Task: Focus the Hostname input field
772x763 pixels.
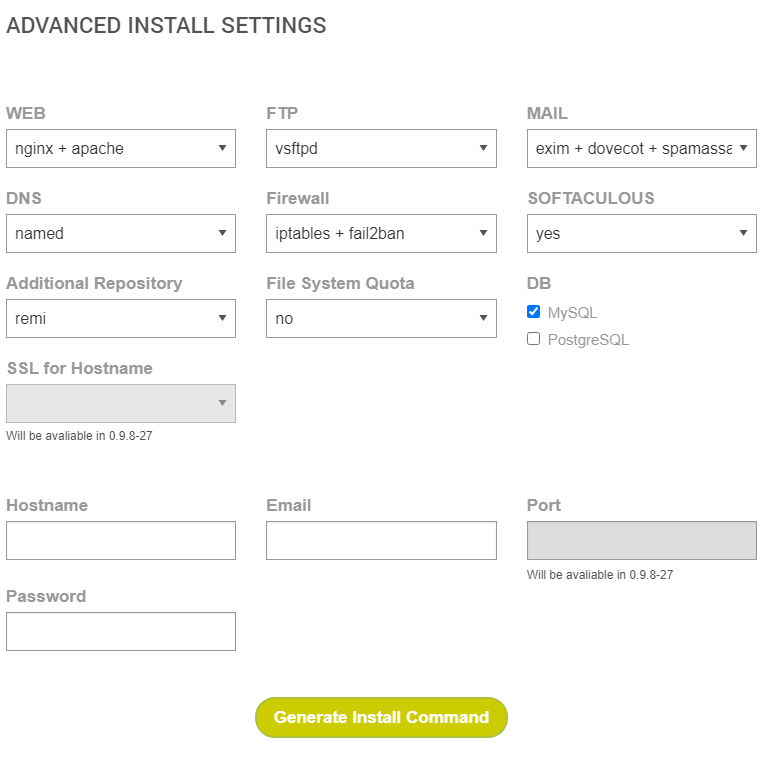Action: (x=120, y=540)
